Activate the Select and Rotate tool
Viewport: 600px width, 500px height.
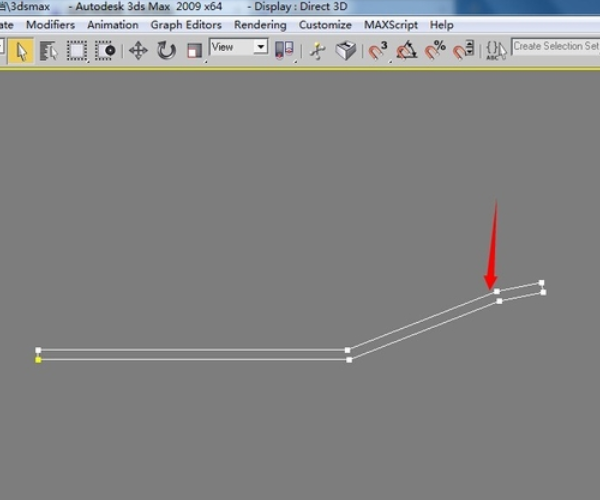click(166, 51)
